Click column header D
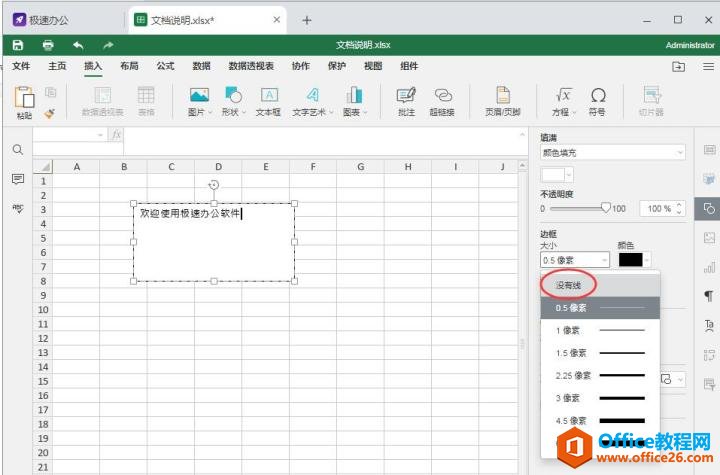The height and width of the screenshot is (475, 720). pyautogui.click(x=218, y=167)
